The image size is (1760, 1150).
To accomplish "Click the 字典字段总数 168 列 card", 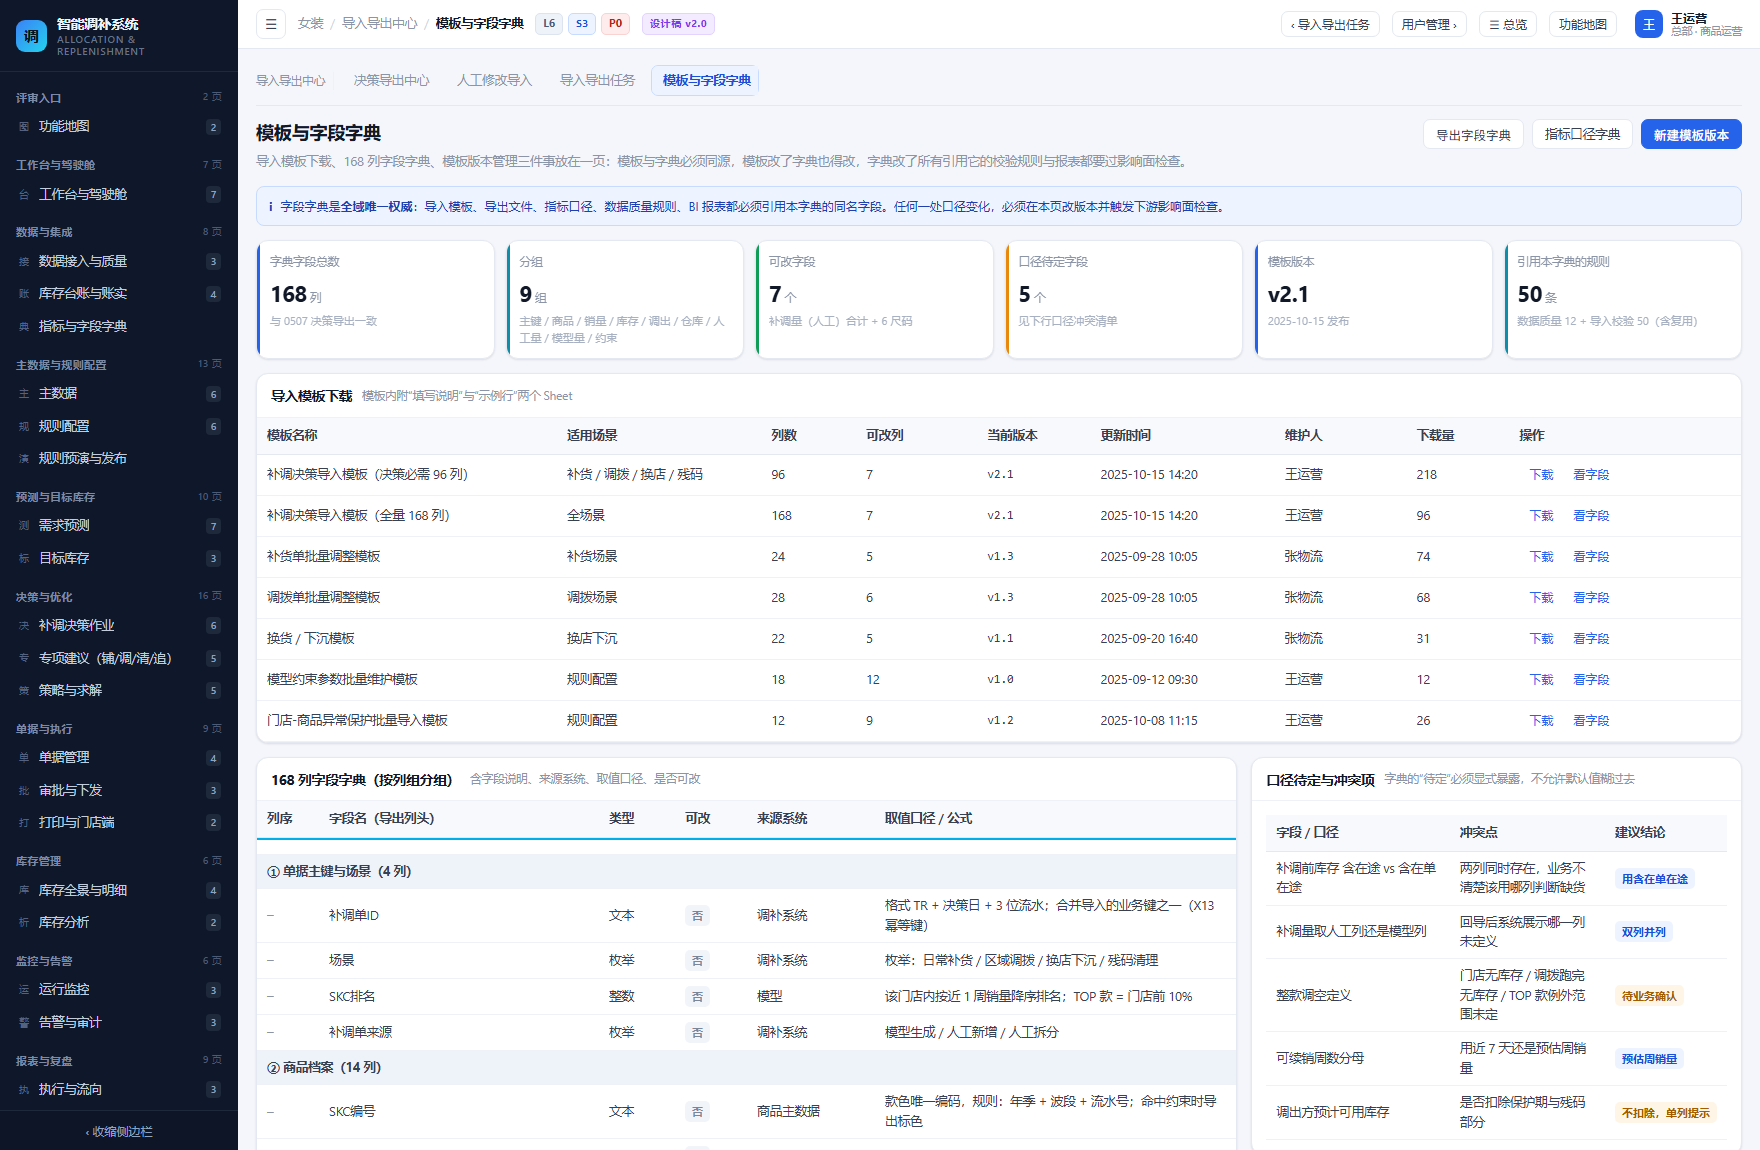I will coord(376,299).
